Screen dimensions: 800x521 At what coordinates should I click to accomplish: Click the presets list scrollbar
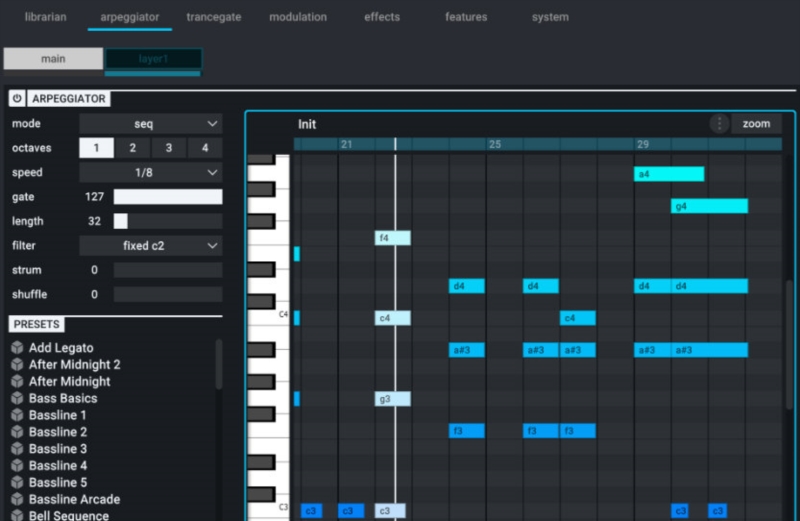click(219, 364)
